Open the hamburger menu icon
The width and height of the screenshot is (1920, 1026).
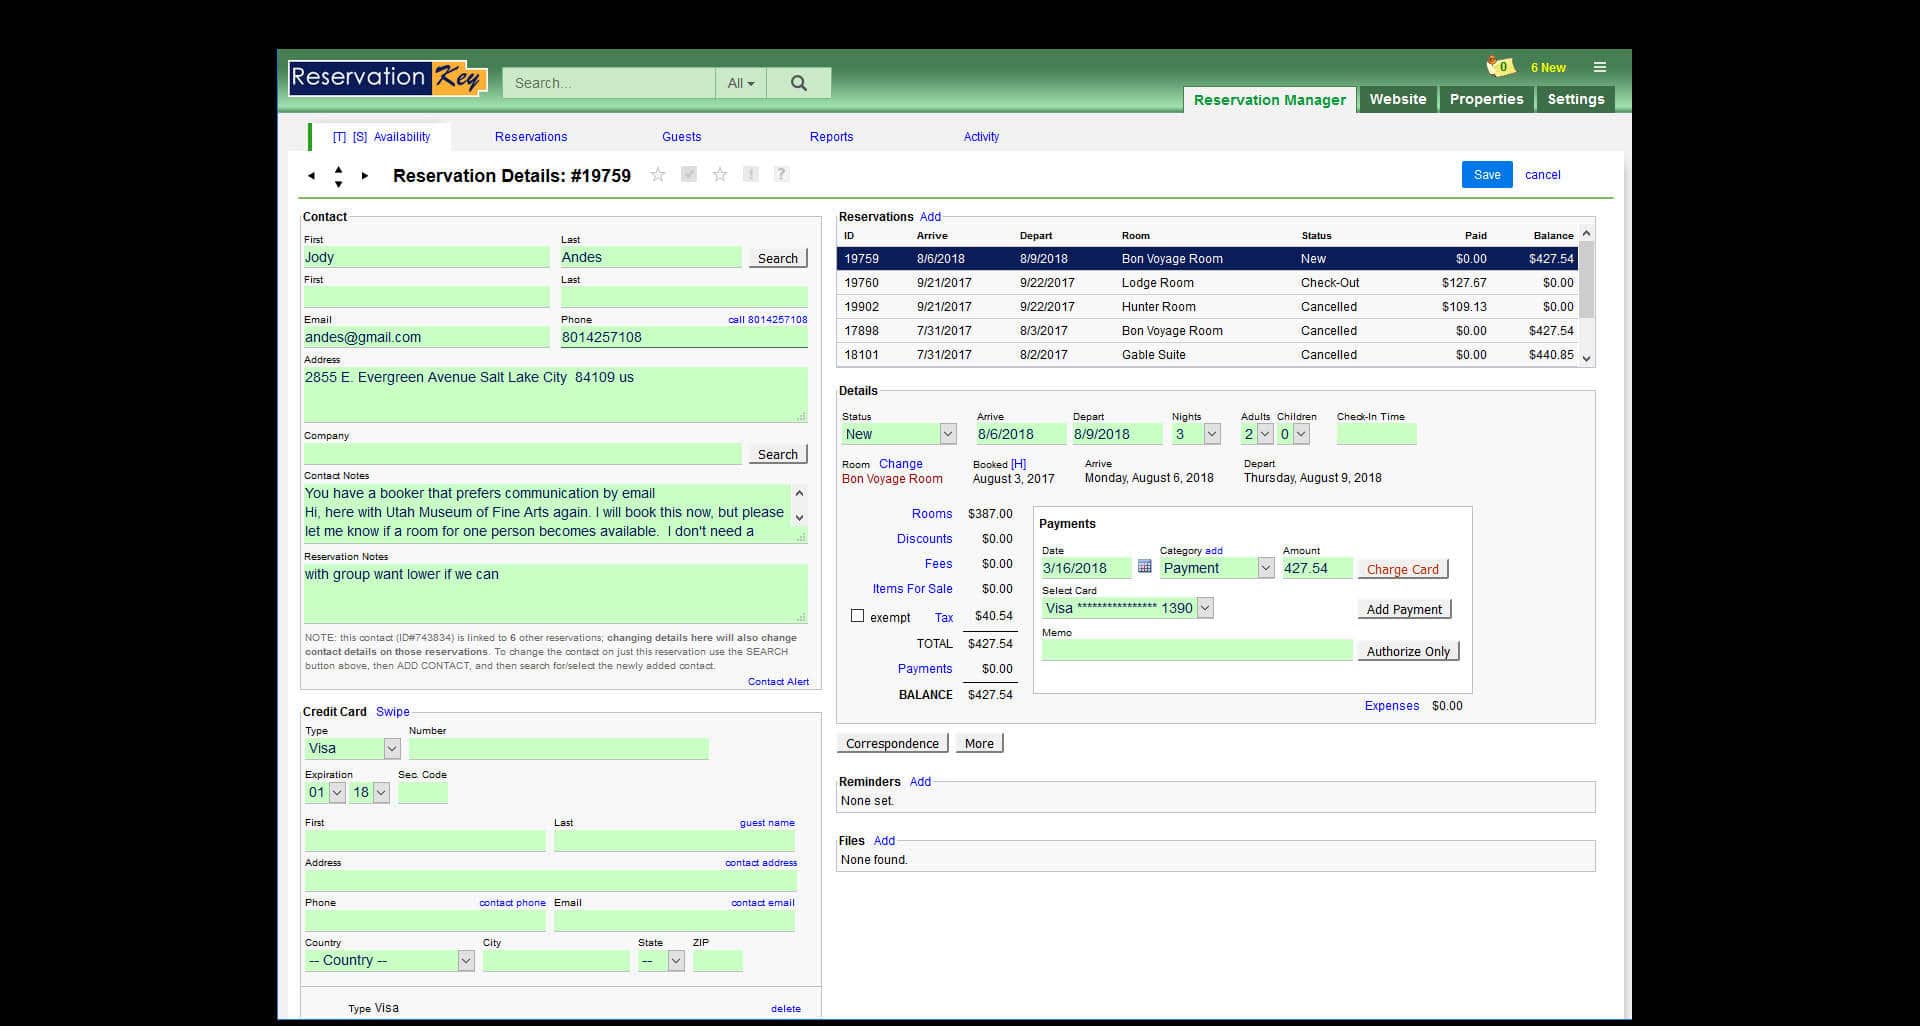pos(1600,67)
